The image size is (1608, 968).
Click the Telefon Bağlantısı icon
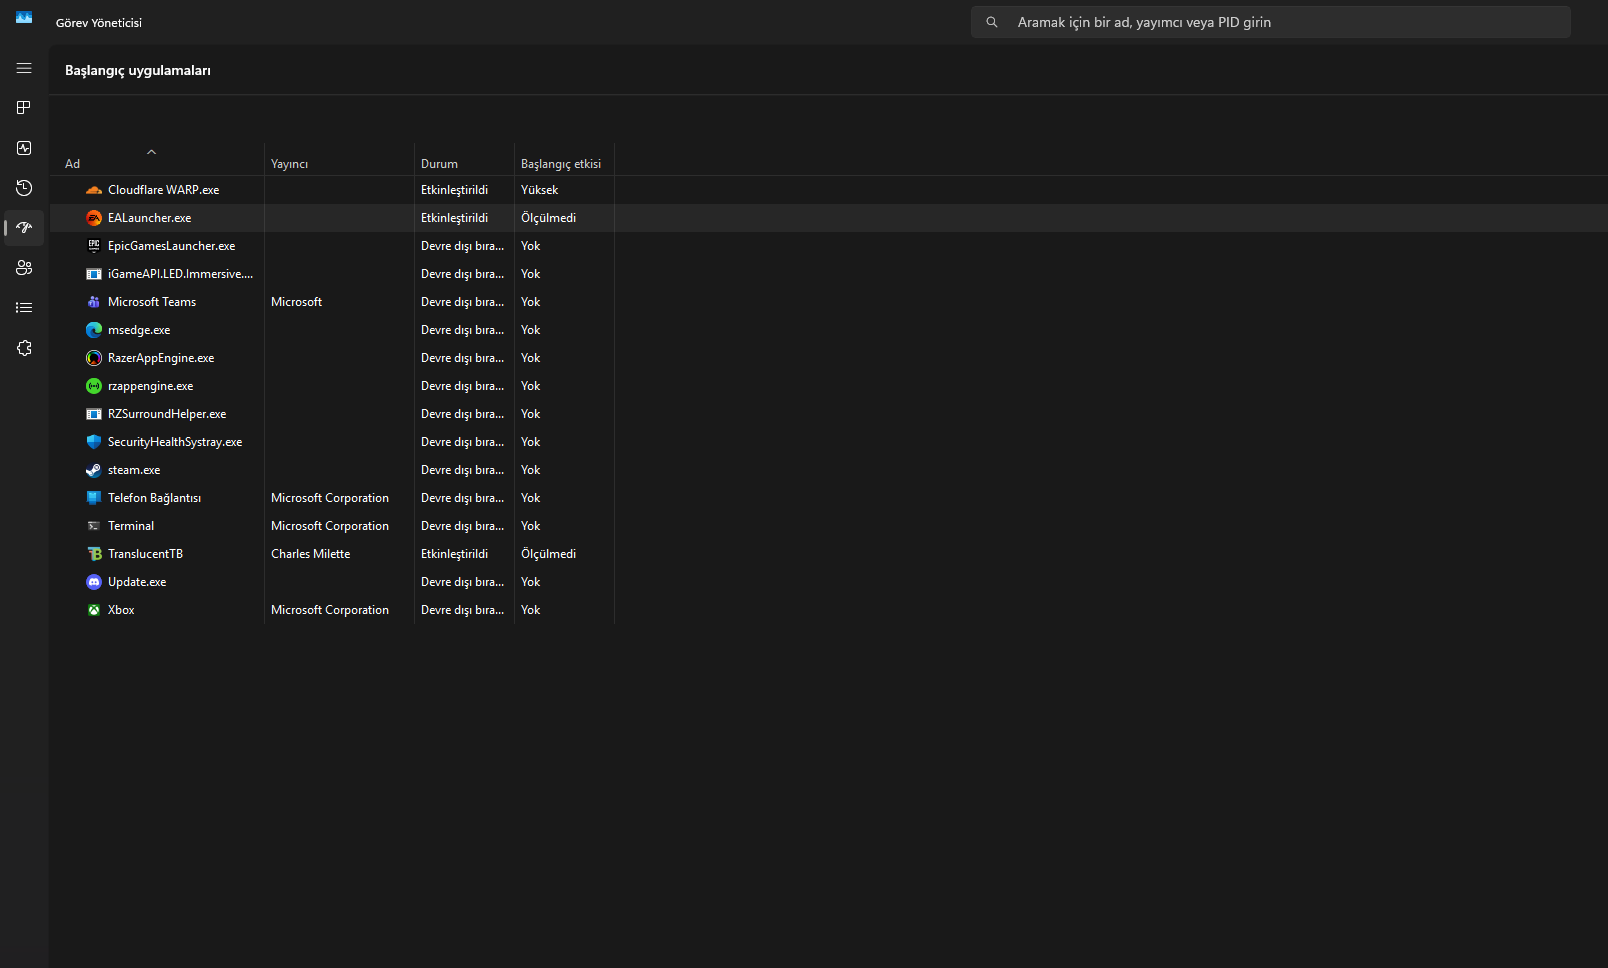coord(94,498)
